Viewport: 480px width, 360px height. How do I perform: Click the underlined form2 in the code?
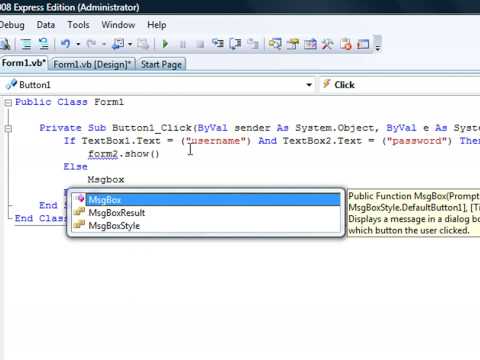pos(103,154)
